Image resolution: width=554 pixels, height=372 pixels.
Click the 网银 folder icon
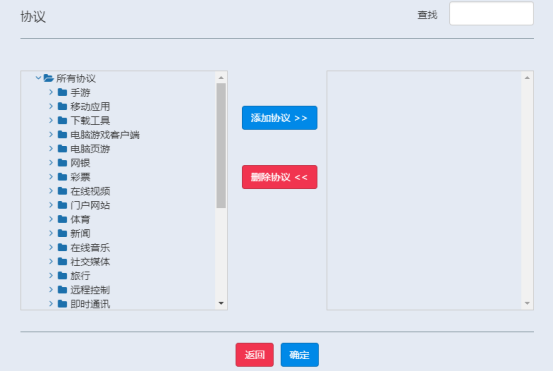click(x=63, y=163)
